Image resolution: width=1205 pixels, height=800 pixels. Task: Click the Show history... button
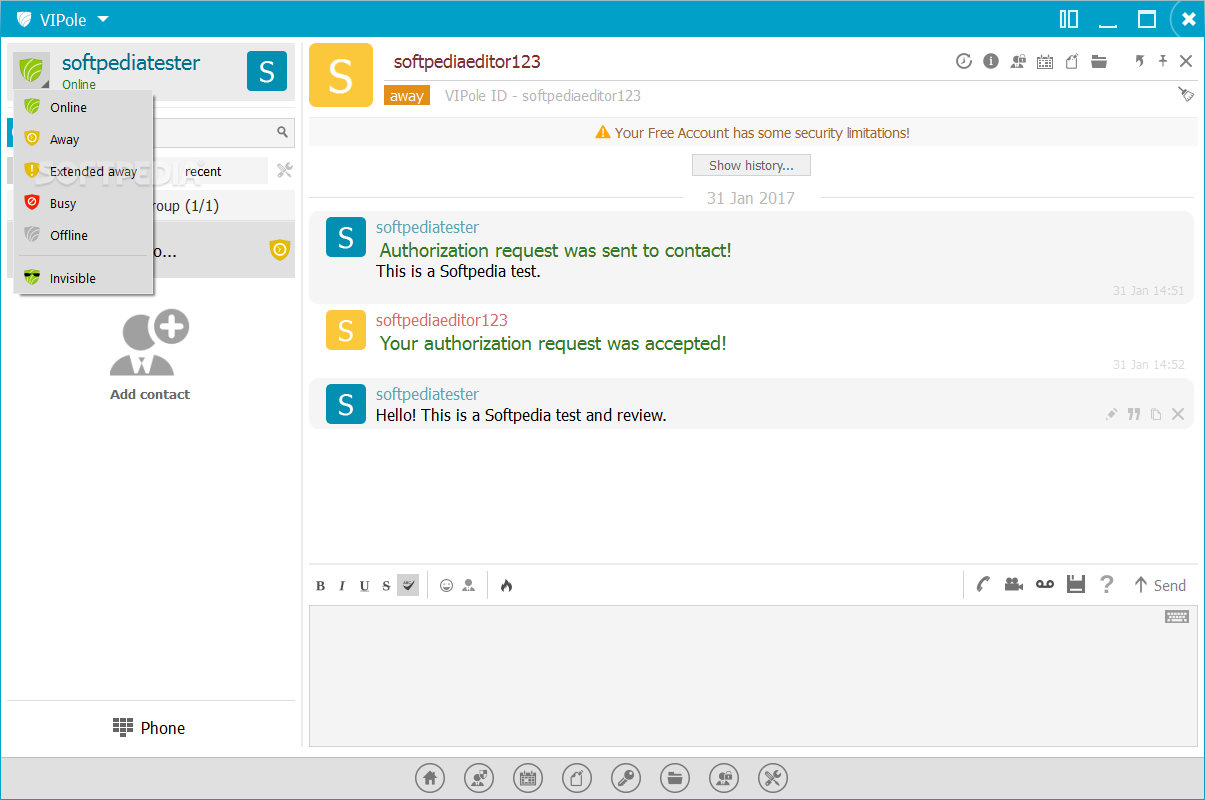[x=751, y=165]
